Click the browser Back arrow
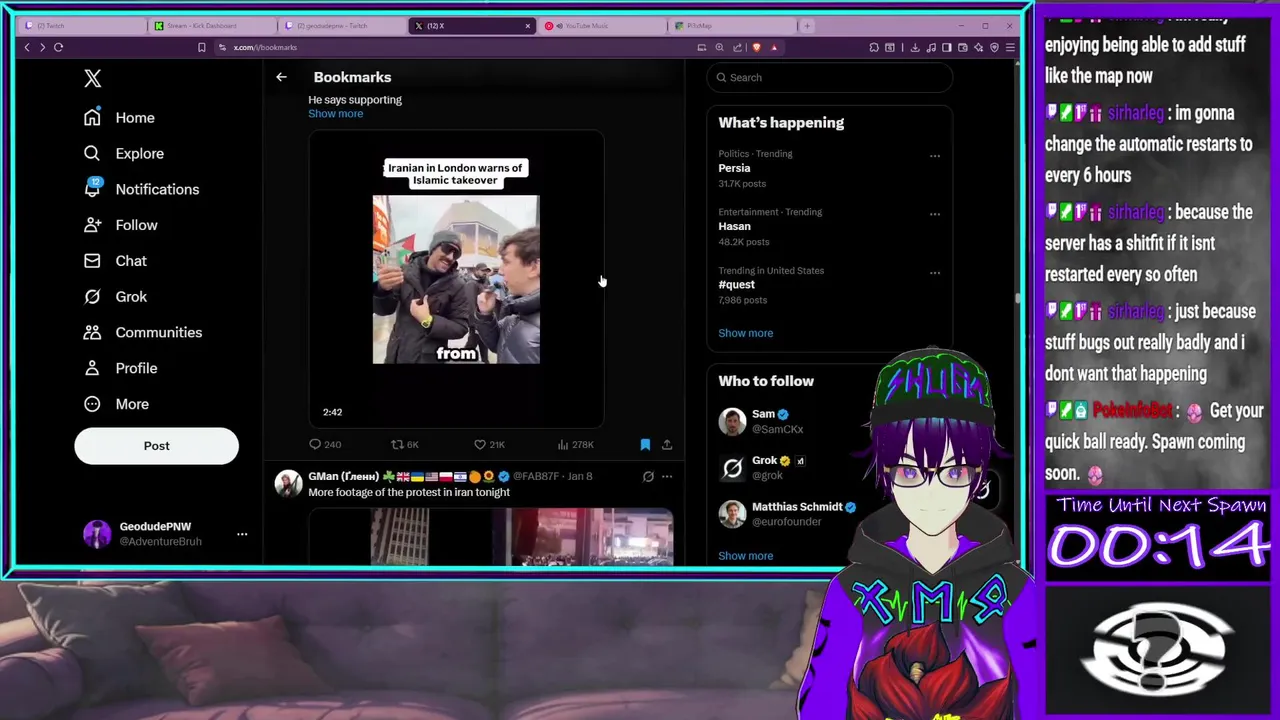Viewport: 1280px width, 720px height. coord(27,47)
